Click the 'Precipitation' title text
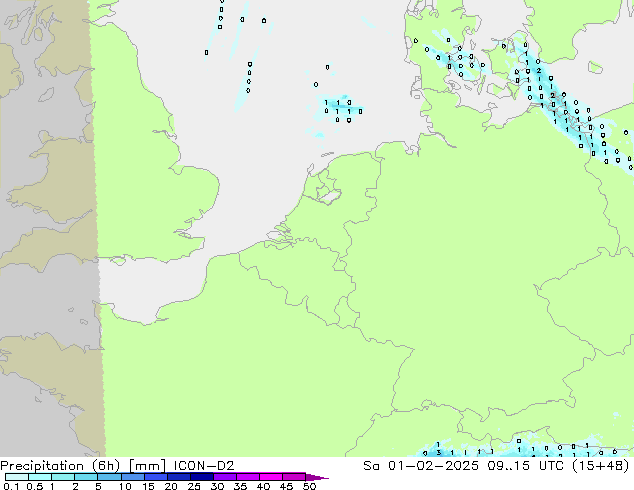Viewport: 634px width, 490px height. point(42,466)
